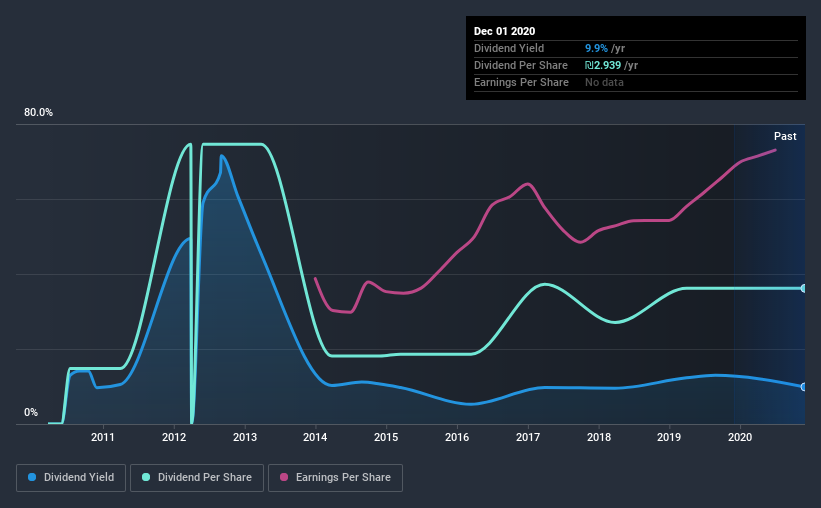Click the 9.9% dividend yield value
Image resolution: width=821 pixels, height=508 pixels.
point(596,48)
